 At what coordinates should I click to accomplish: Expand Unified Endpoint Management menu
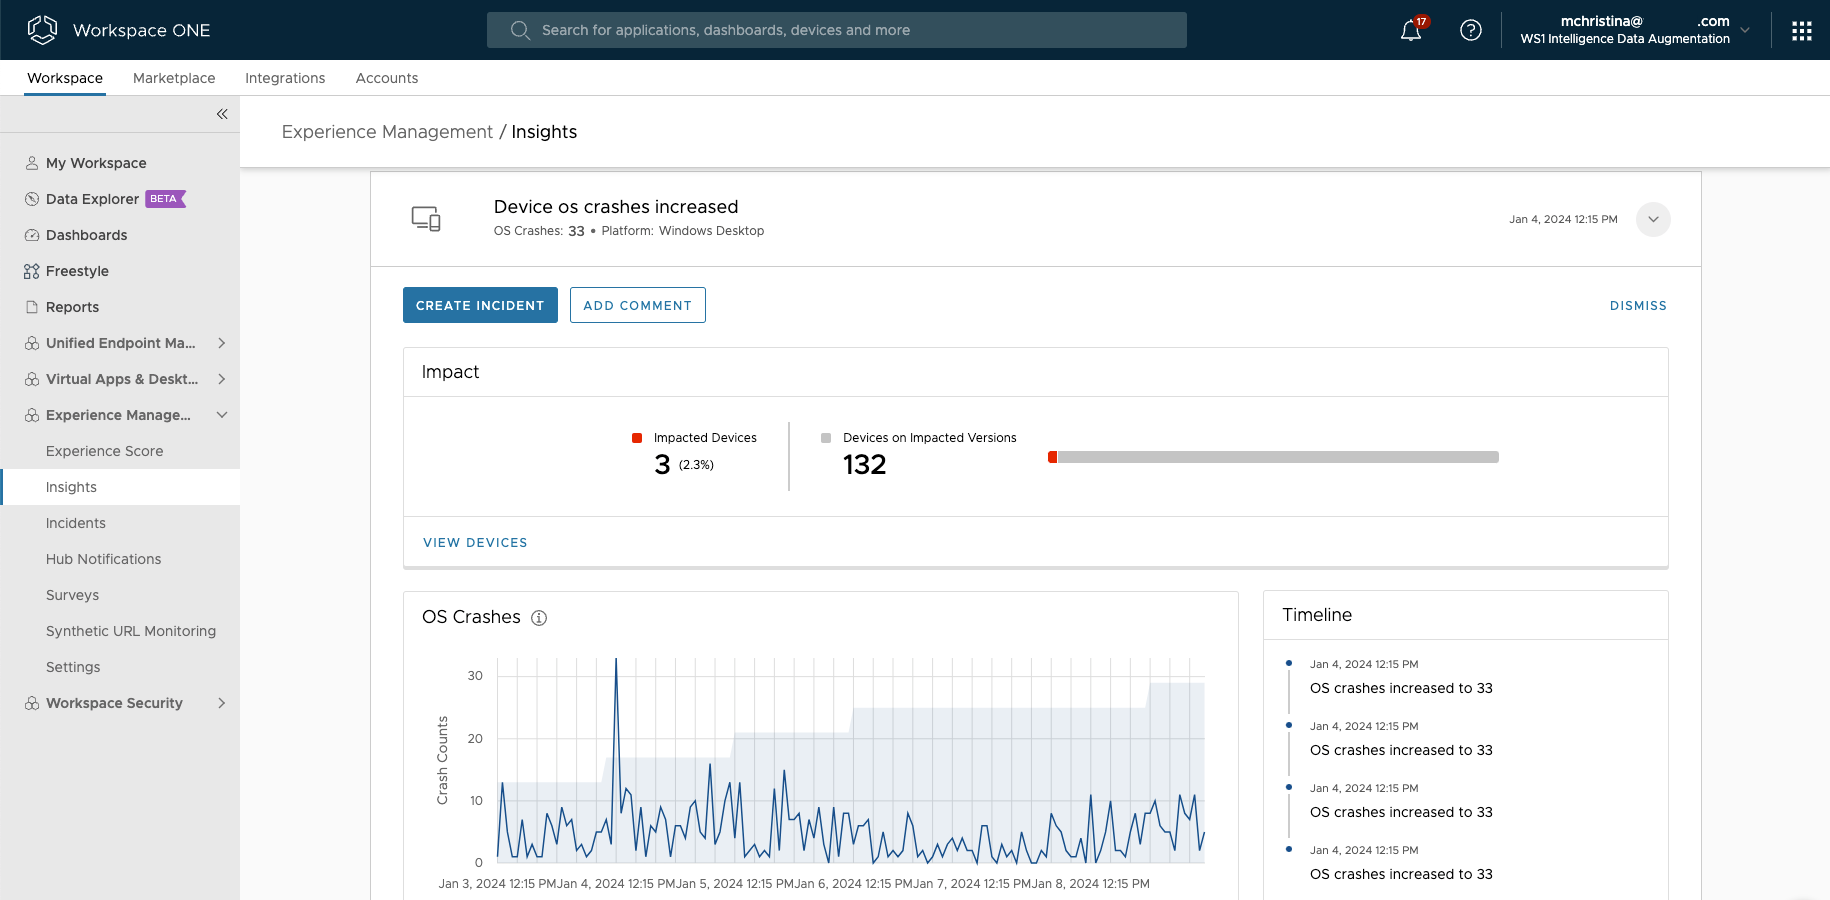(x=221, y=343)
